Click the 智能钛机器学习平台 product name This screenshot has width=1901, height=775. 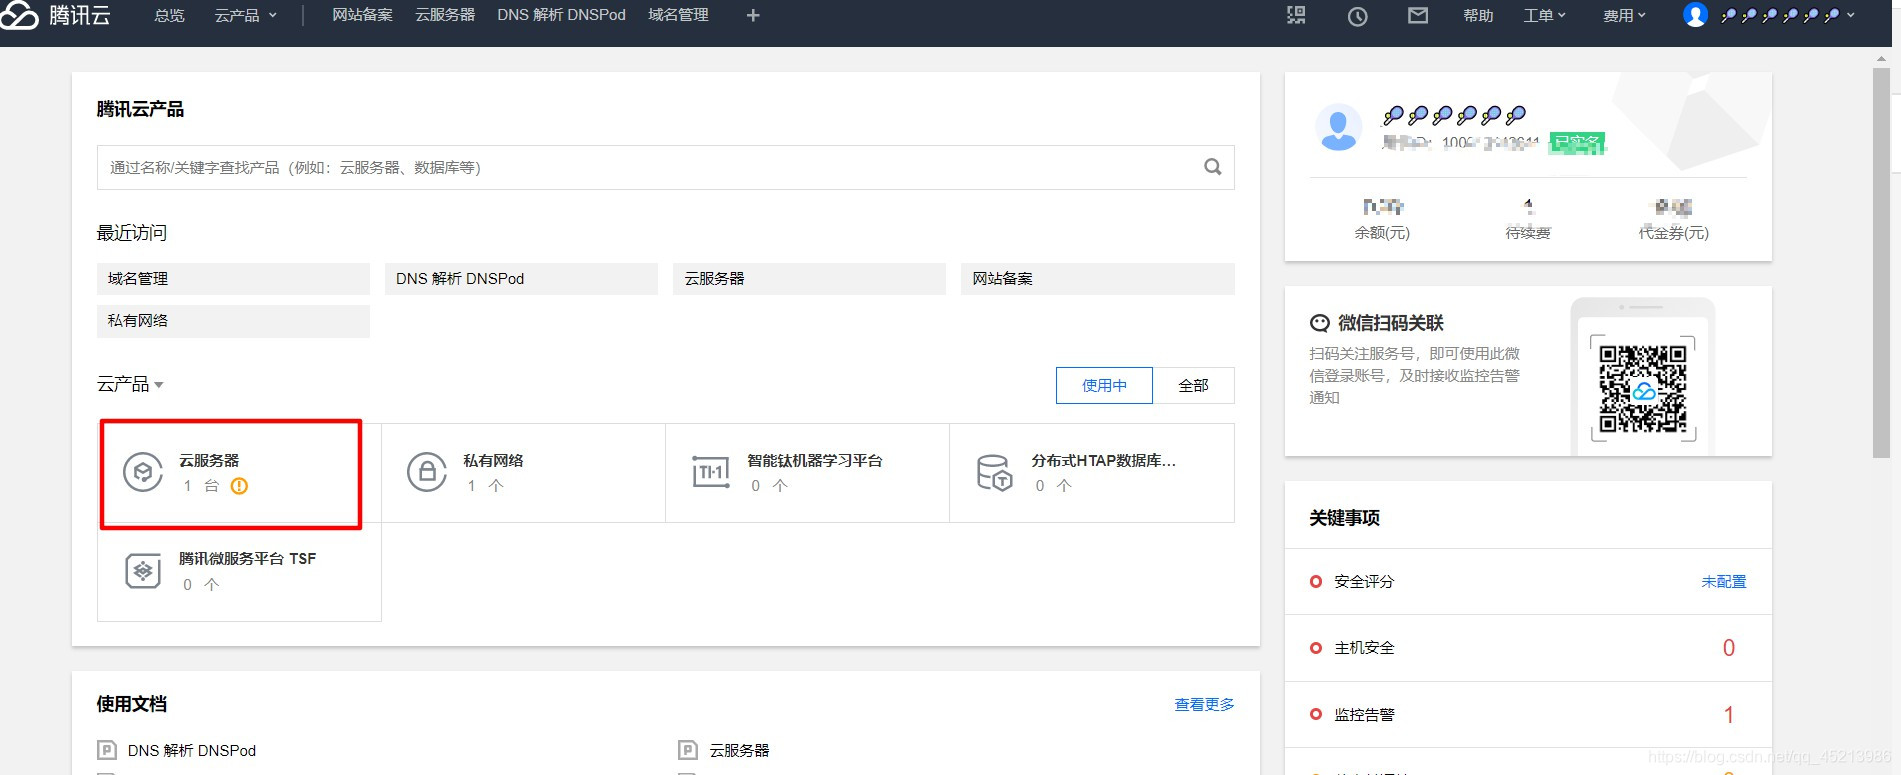coord(815,461)
